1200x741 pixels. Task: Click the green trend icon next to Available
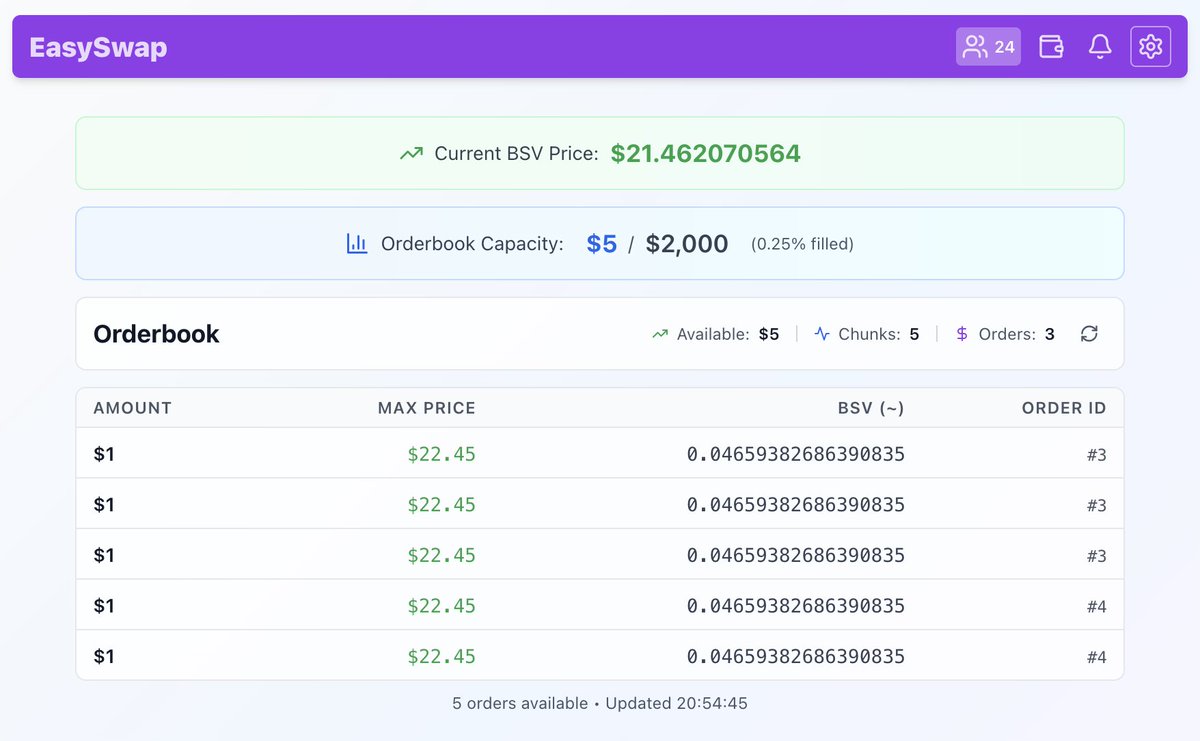coord(660,333)
